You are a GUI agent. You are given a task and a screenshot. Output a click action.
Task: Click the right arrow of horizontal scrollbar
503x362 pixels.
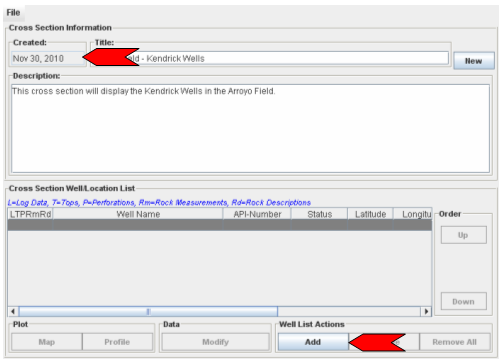426,311
